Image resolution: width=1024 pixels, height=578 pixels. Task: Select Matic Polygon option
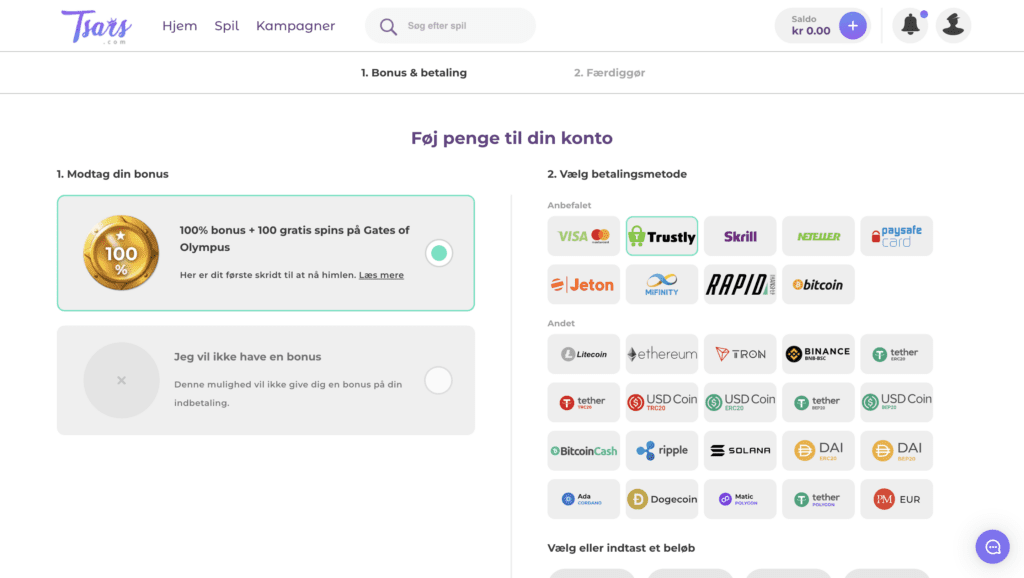(740, 499)
